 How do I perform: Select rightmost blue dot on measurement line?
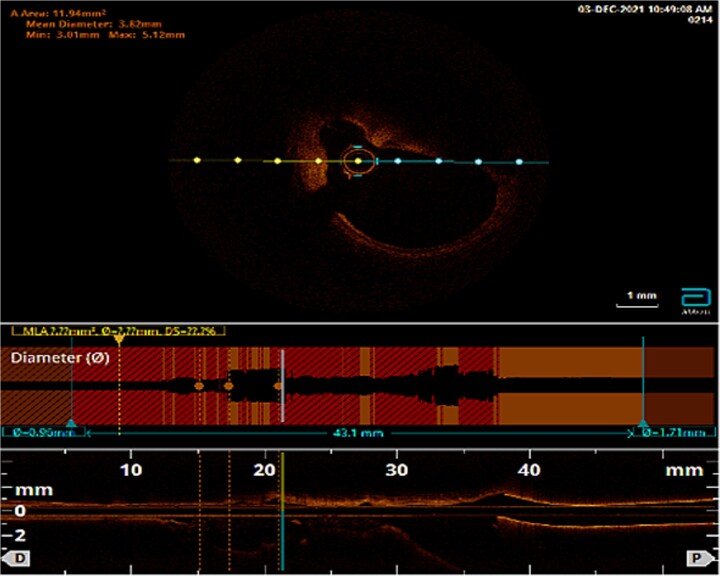[519, 161]
